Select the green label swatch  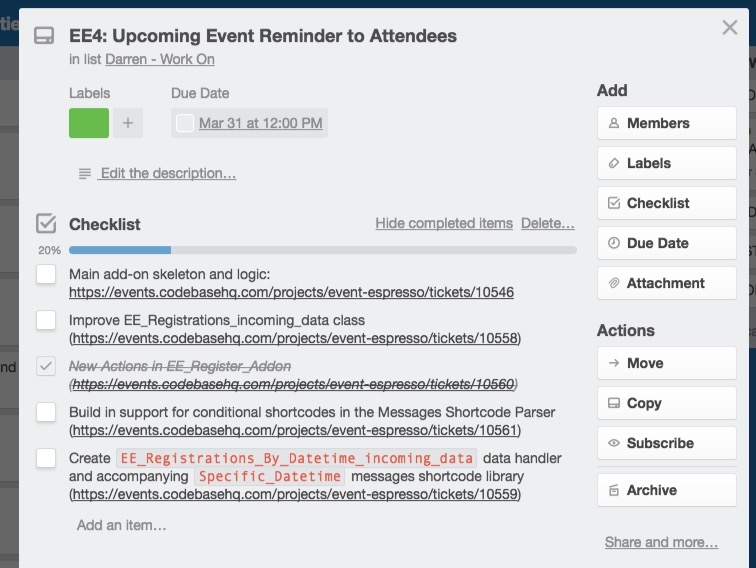89,123
